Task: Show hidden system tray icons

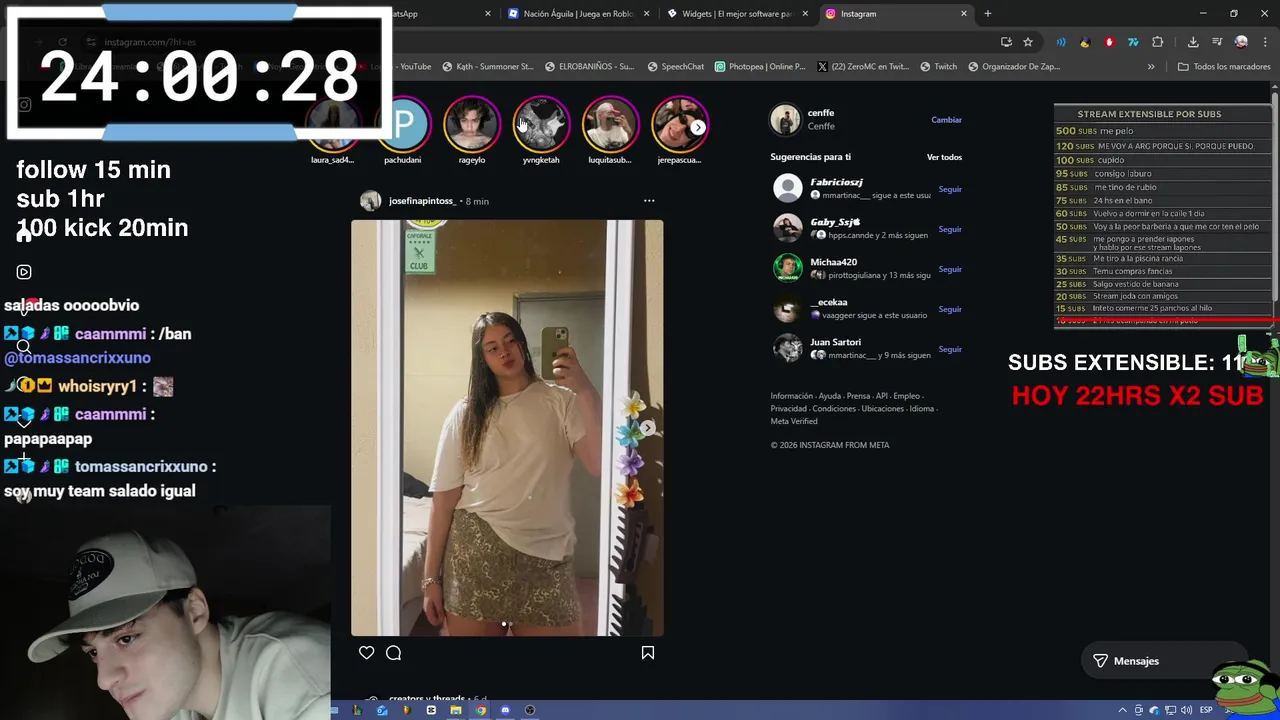Action: click(1123, 710)
